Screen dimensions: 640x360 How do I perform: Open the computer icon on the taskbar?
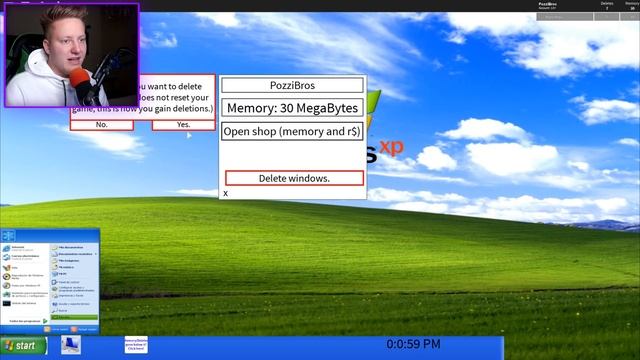coord(71,345)
